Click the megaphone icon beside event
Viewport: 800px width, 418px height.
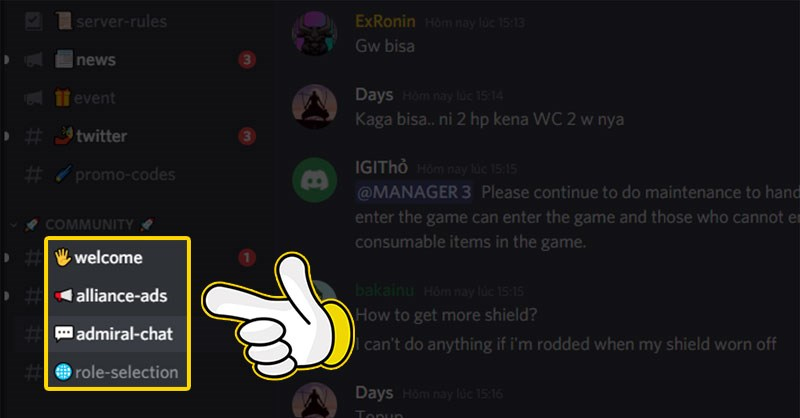34,97
